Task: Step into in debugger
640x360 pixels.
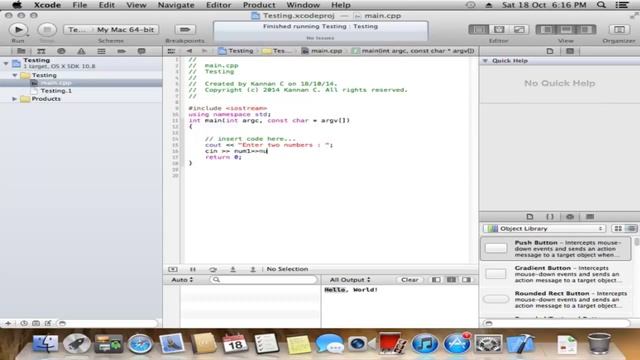Action: pos(233,269)
